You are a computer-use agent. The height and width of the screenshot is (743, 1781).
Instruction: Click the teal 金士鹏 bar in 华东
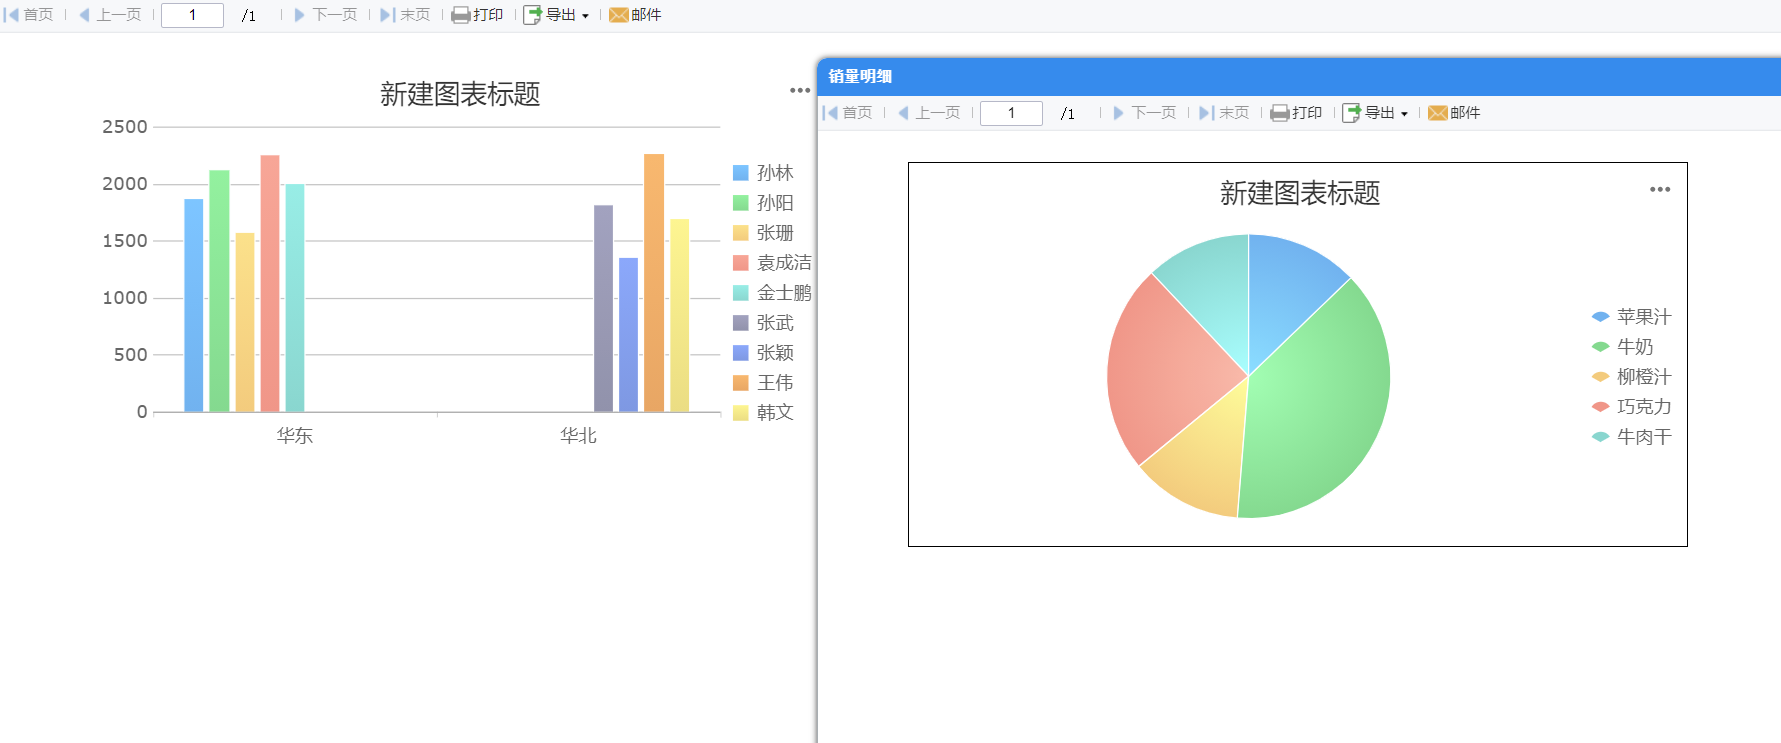tap(295, 297)
